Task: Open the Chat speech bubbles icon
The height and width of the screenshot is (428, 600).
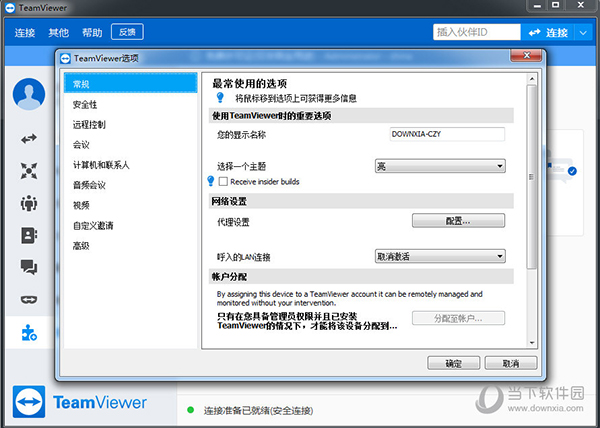Action: click(x=29, y=267)
